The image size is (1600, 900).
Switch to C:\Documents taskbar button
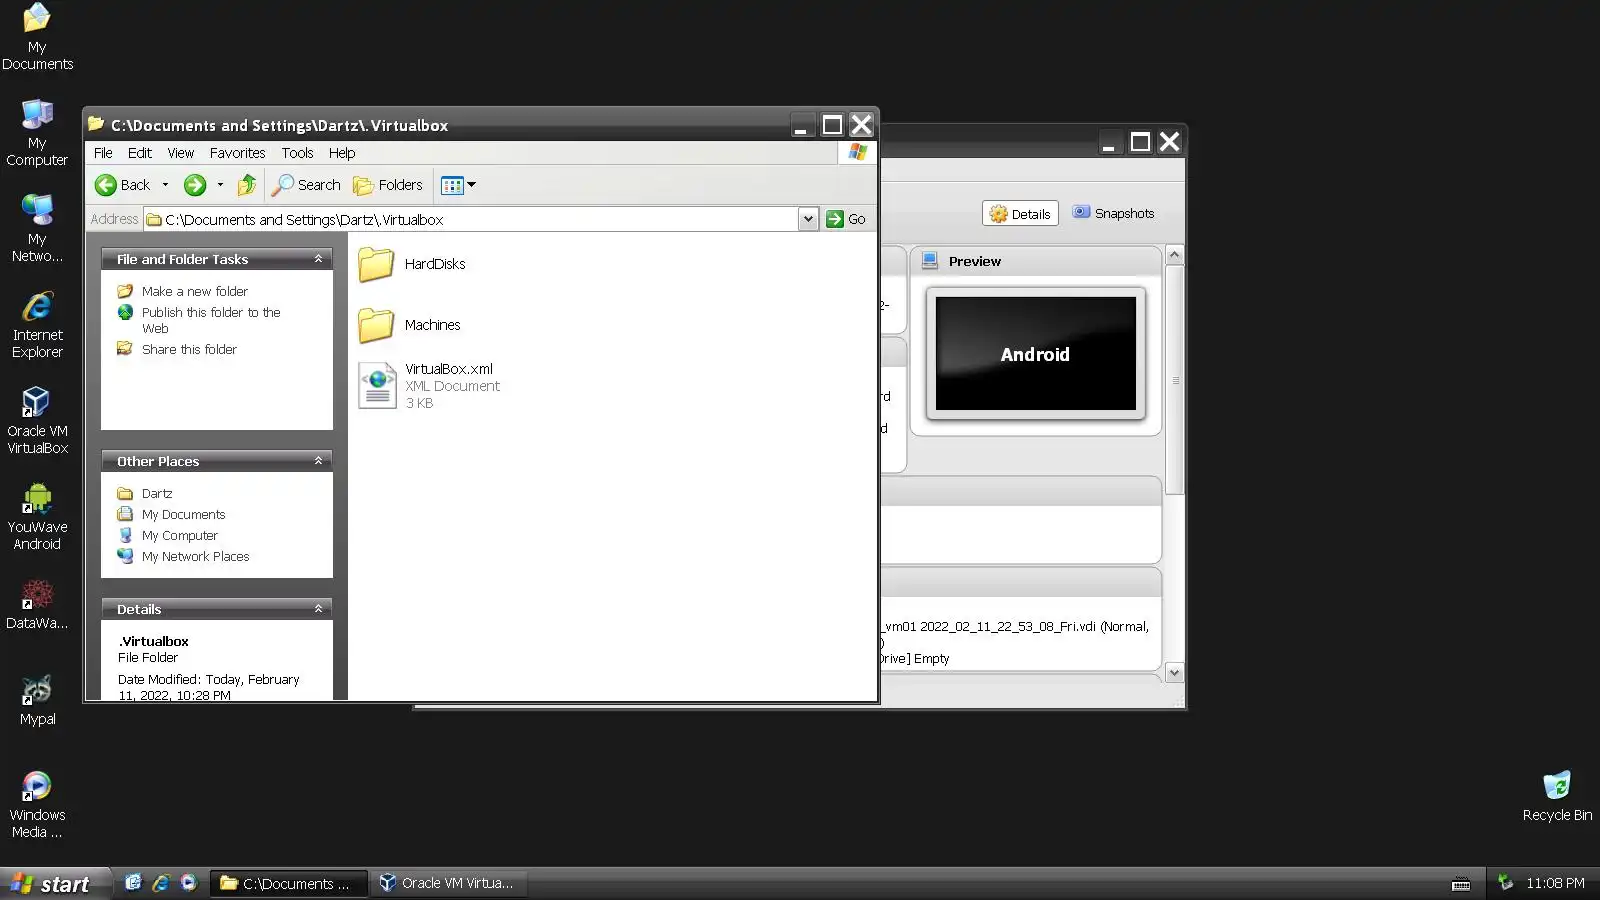coord(288,883)
